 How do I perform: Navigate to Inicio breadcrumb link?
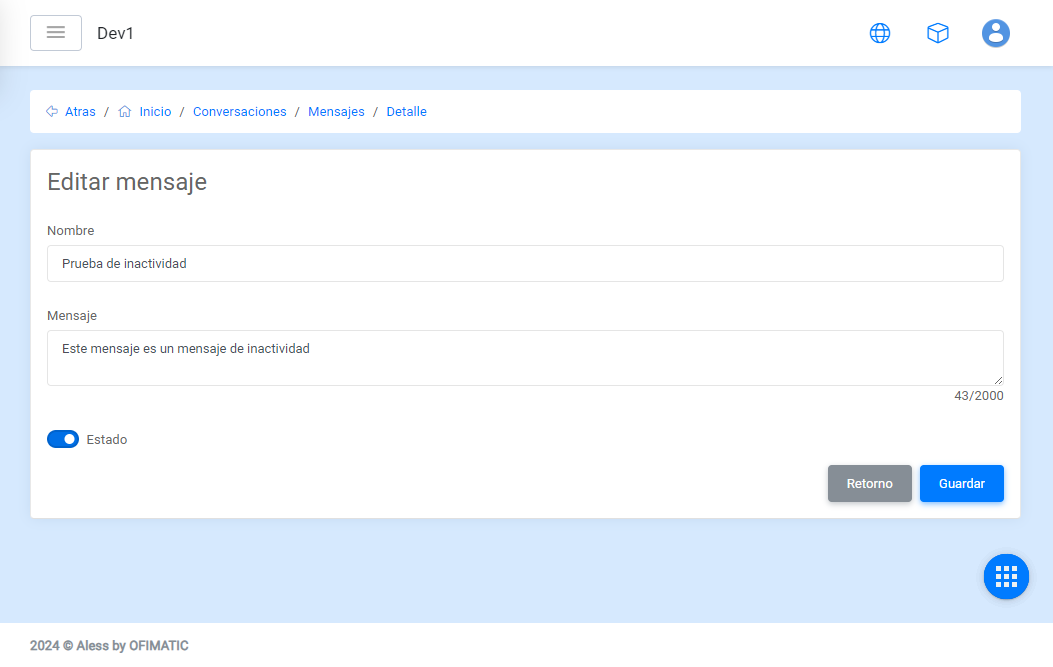click(155, 112)
